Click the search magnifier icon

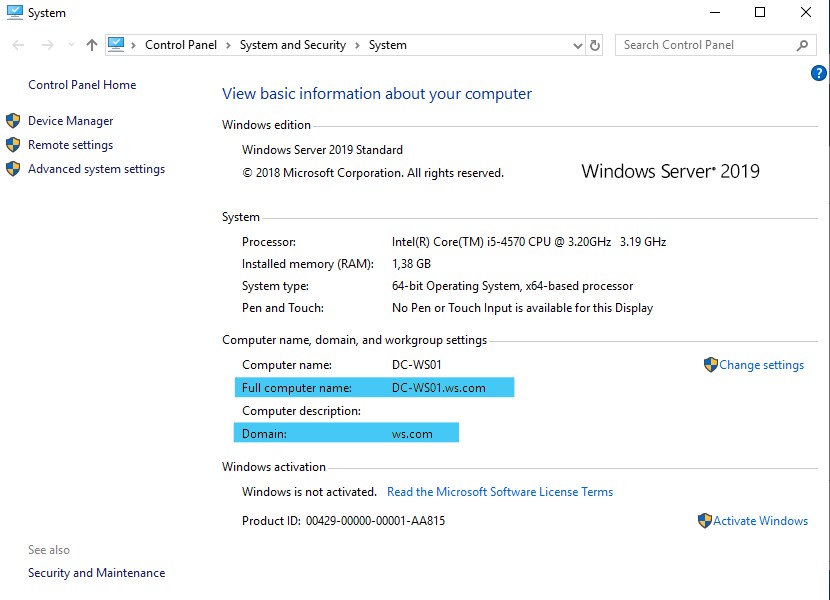(x=802, y=46)
